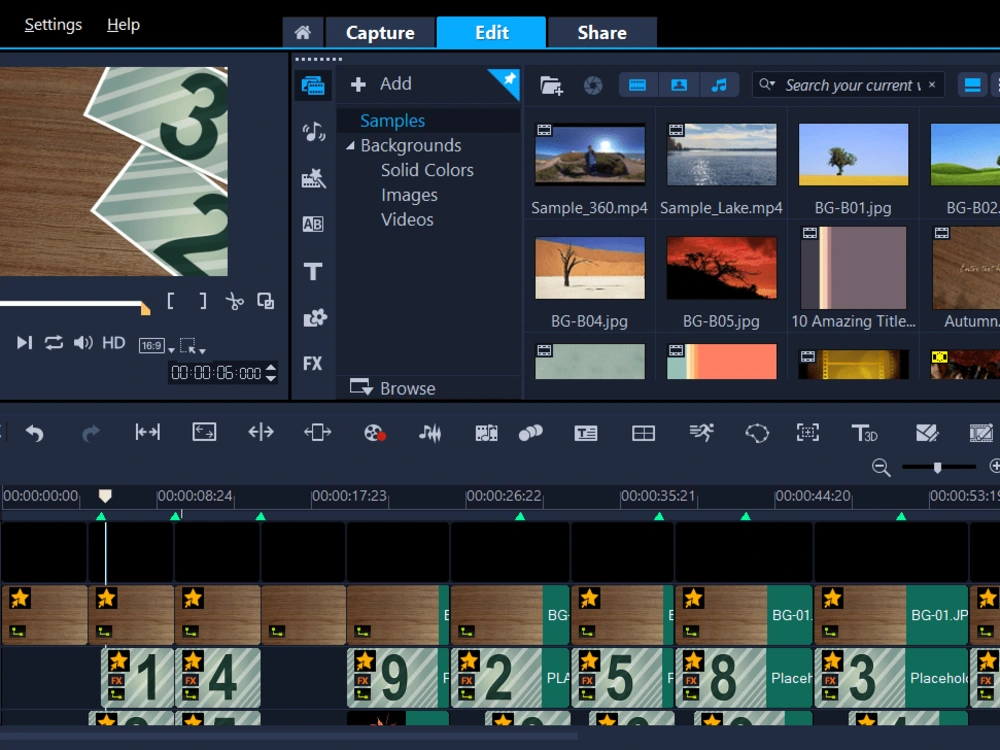Switch to the Edit tab
Viewport: 1000px width, 750px height.
tap(491, 33)
